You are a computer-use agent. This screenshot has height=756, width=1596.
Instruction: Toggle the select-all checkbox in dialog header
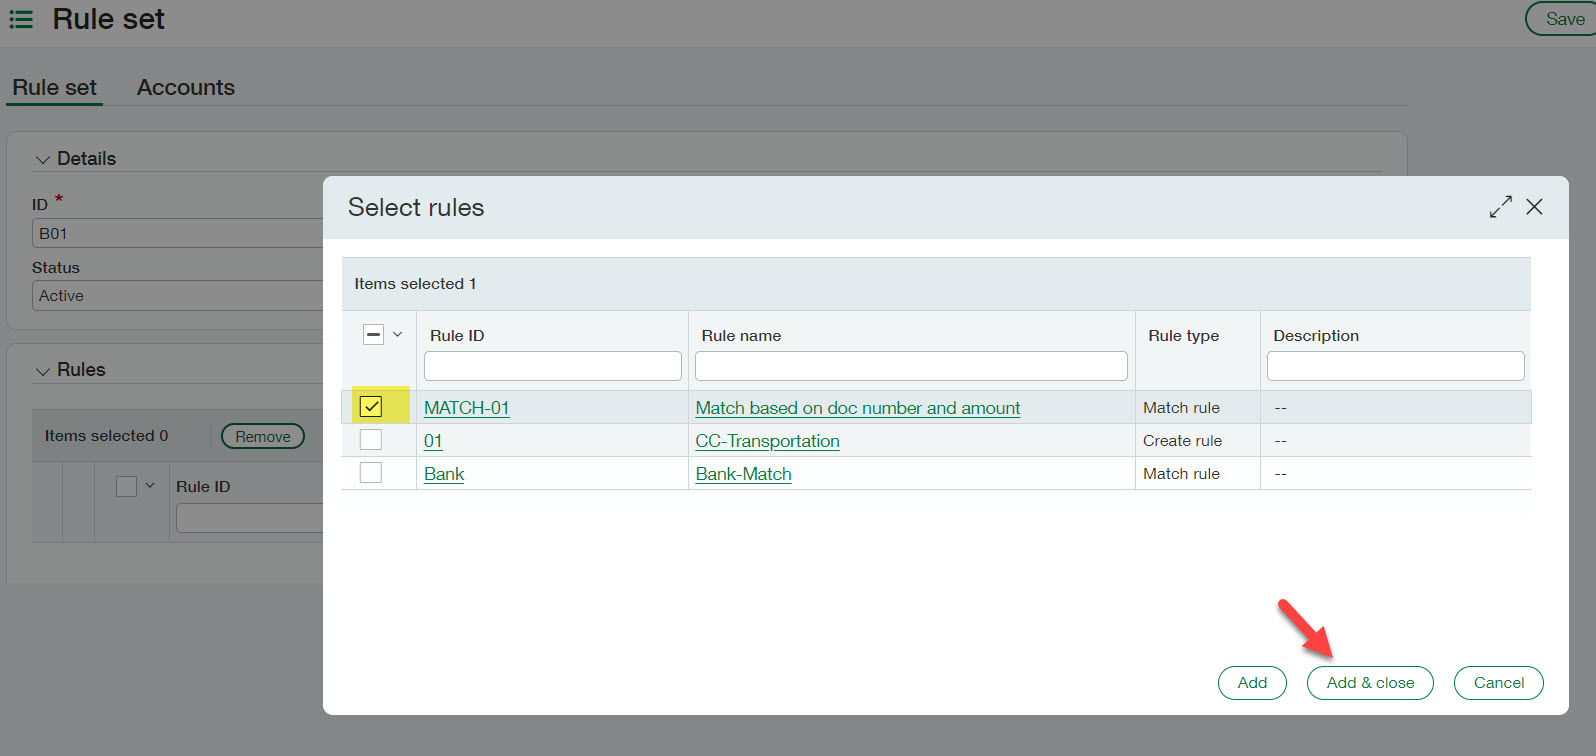[373, 335]
